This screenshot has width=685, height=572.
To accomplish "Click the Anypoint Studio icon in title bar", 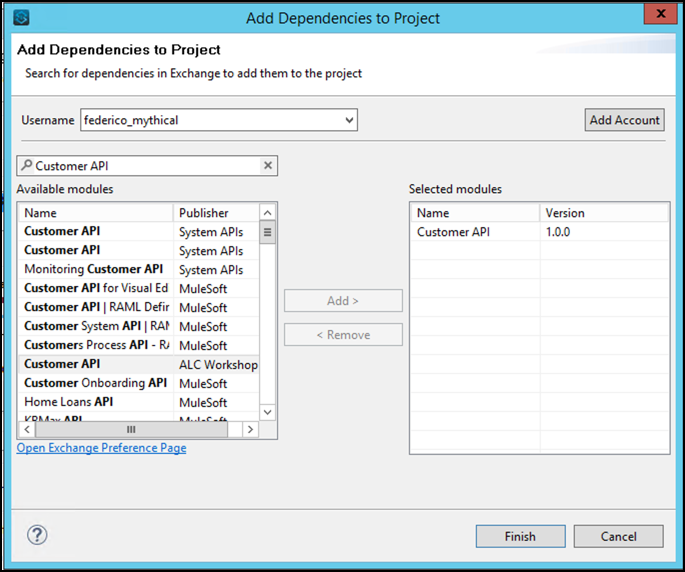I will (x=21, y=17).
